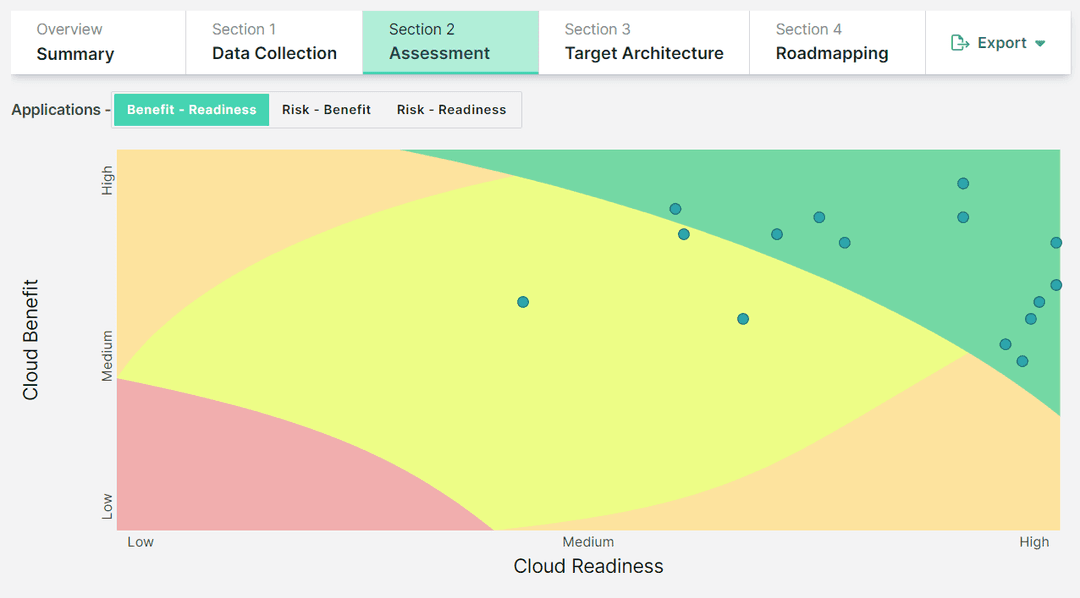Click the leftmost data point on the chart

pos(523,302)
